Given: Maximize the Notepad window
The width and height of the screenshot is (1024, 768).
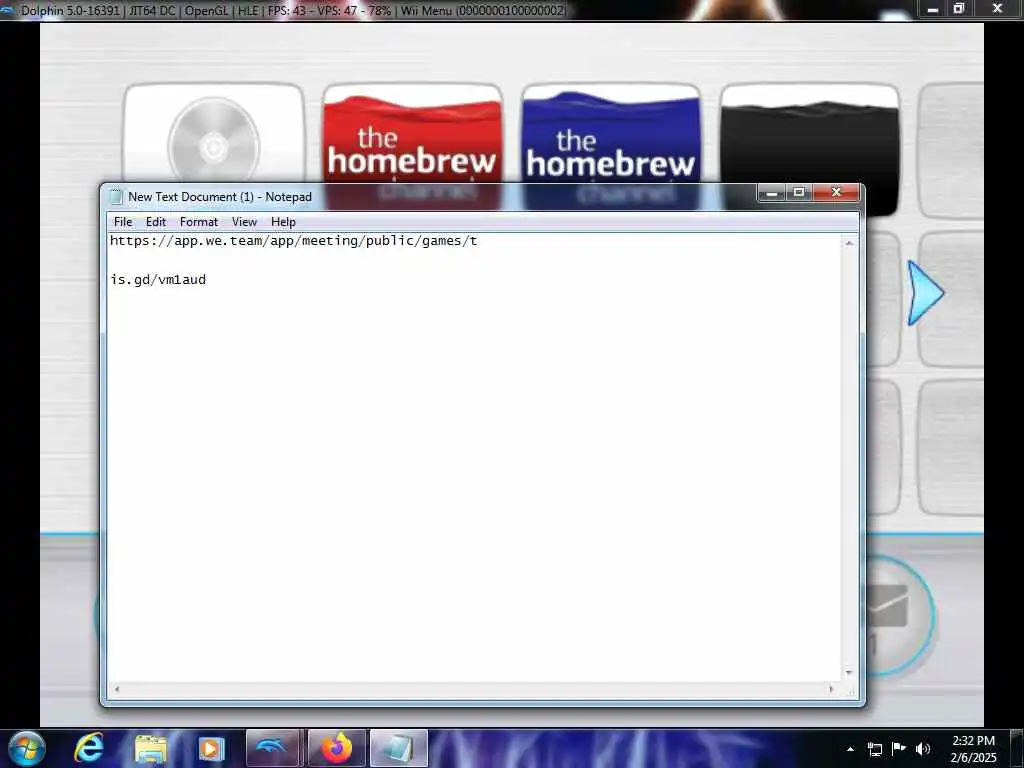Looking at the screenshot, I should [798, 192].
